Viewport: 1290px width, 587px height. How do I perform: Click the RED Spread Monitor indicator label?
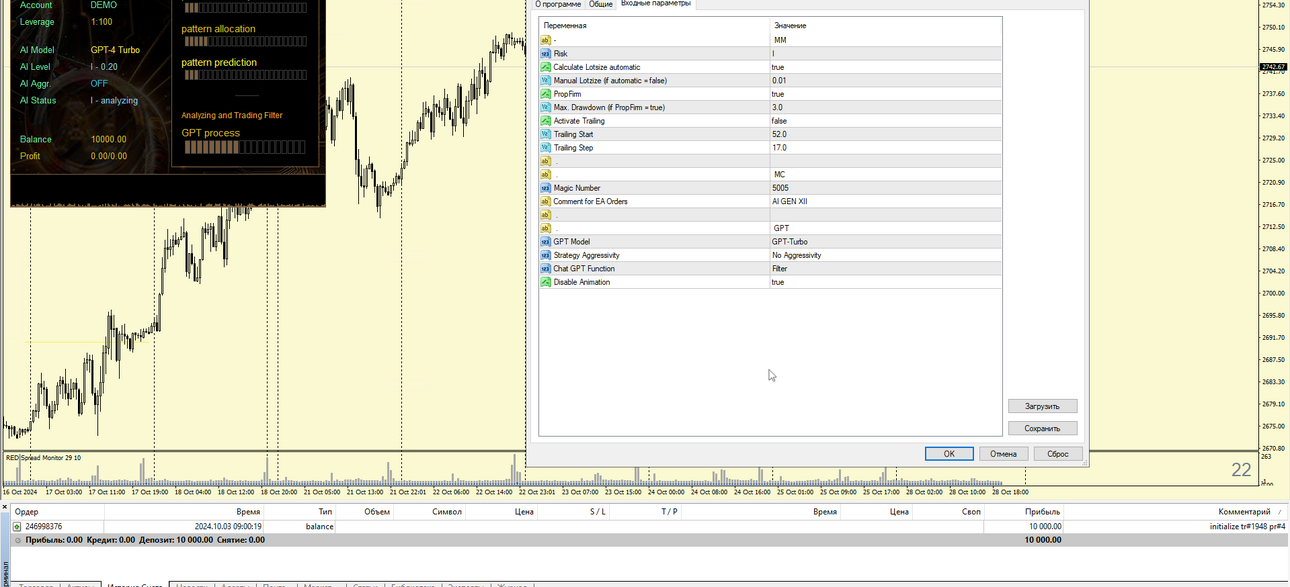pyautogui.click(x=43, y=457)
